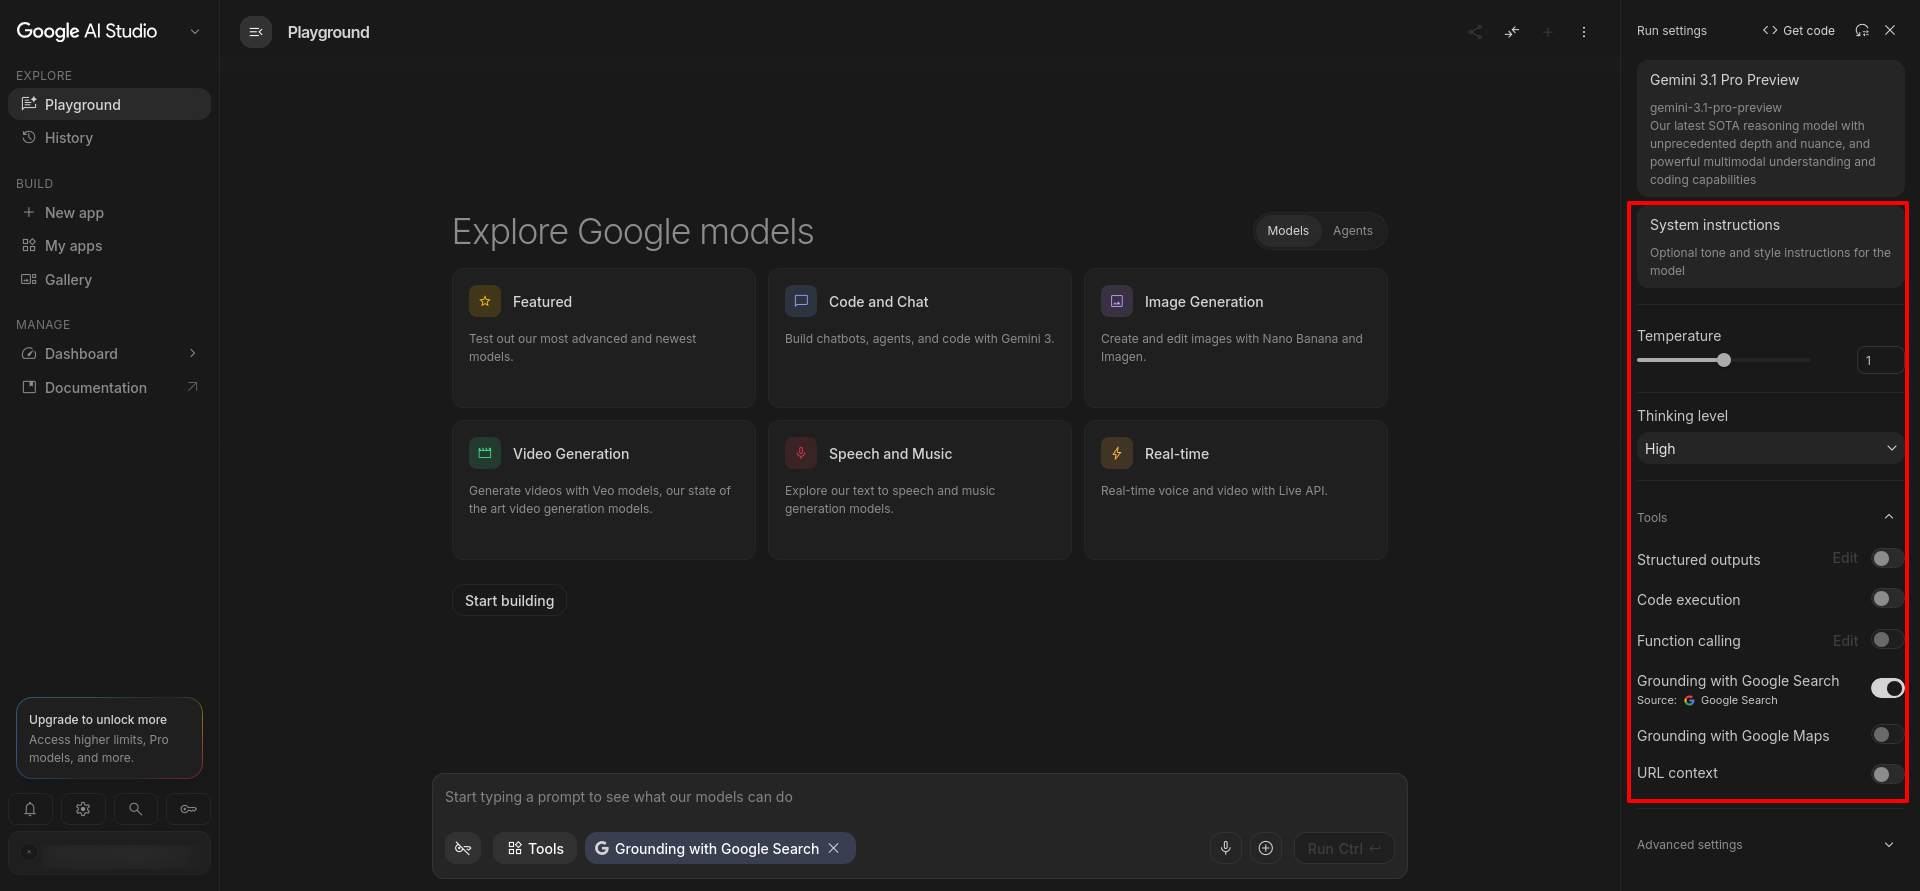Viewport: 1920px width, 891px height.
Task: Click the Gallery icon in sidebar
Action: click(29, 279)
